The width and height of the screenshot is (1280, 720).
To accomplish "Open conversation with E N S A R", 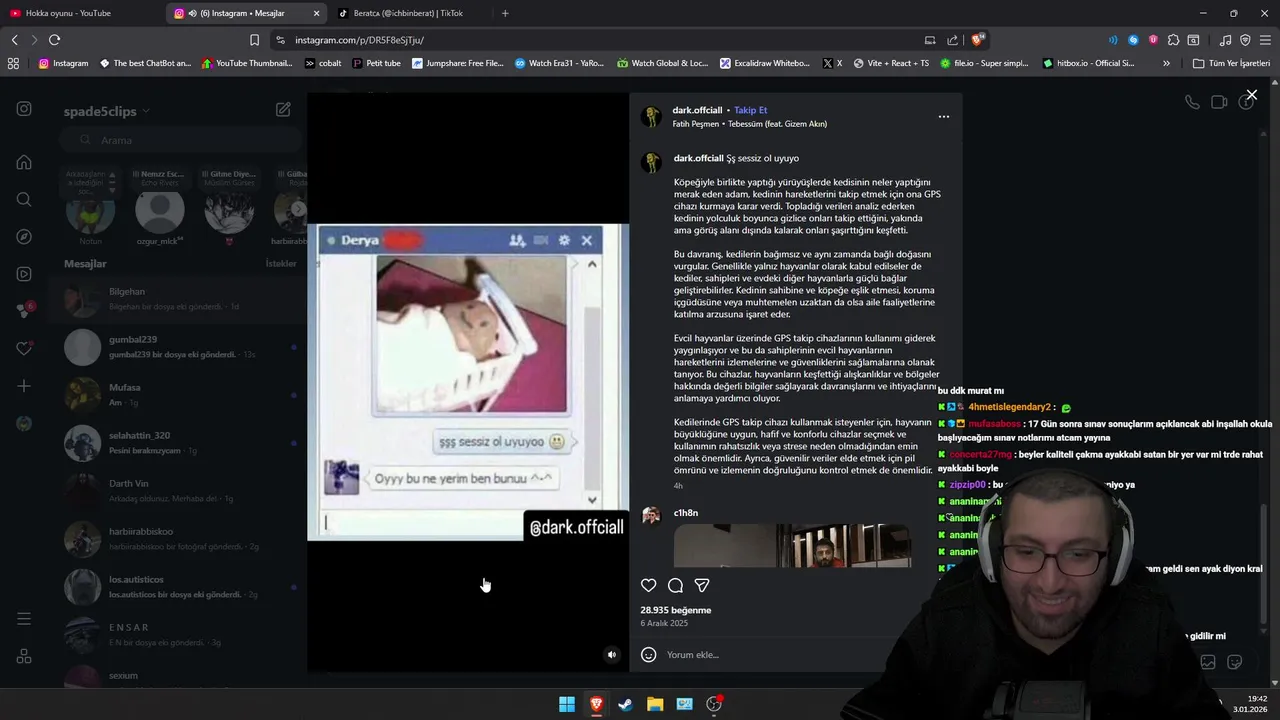I will [182, 634].
